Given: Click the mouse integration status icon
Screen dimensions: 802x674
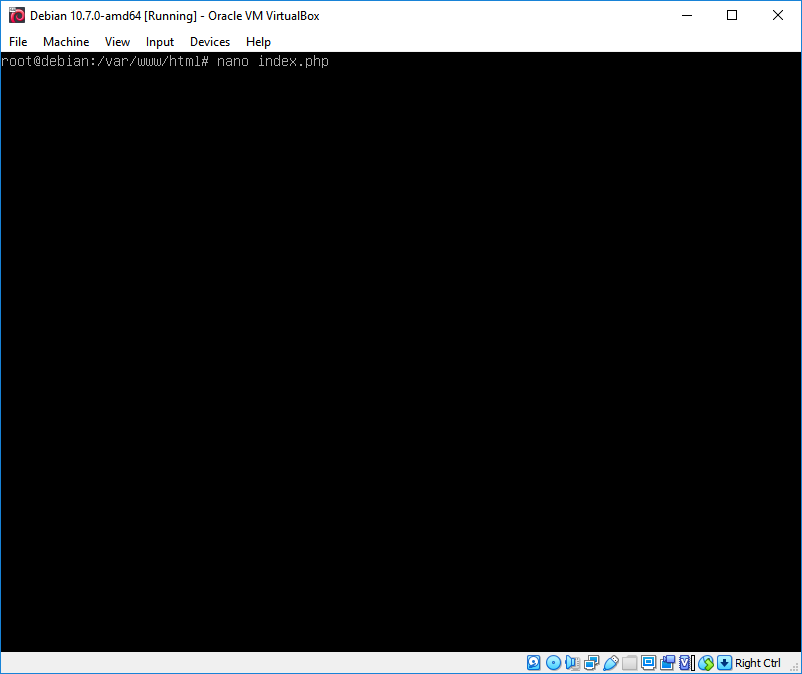Looking at the screenshot, I should (x=706, y=663).
